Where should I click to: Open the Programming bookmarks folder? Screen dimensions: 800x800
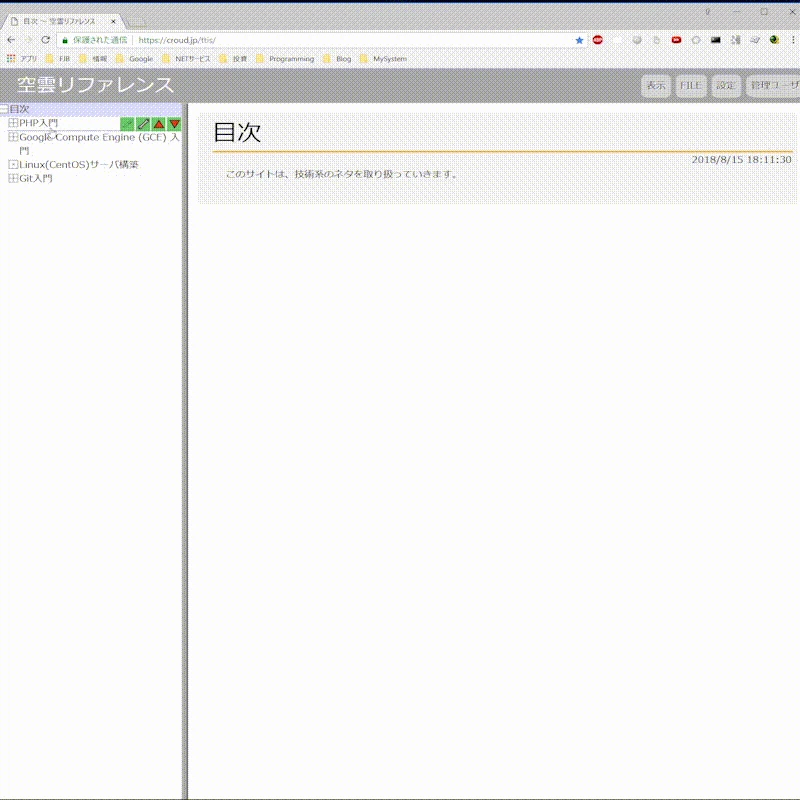pos(285,59)
